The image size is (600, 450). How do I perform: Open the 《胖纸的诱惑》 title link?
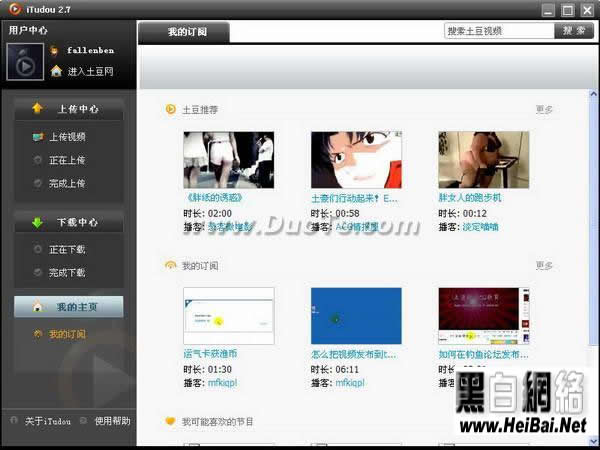tap(214, 198)
